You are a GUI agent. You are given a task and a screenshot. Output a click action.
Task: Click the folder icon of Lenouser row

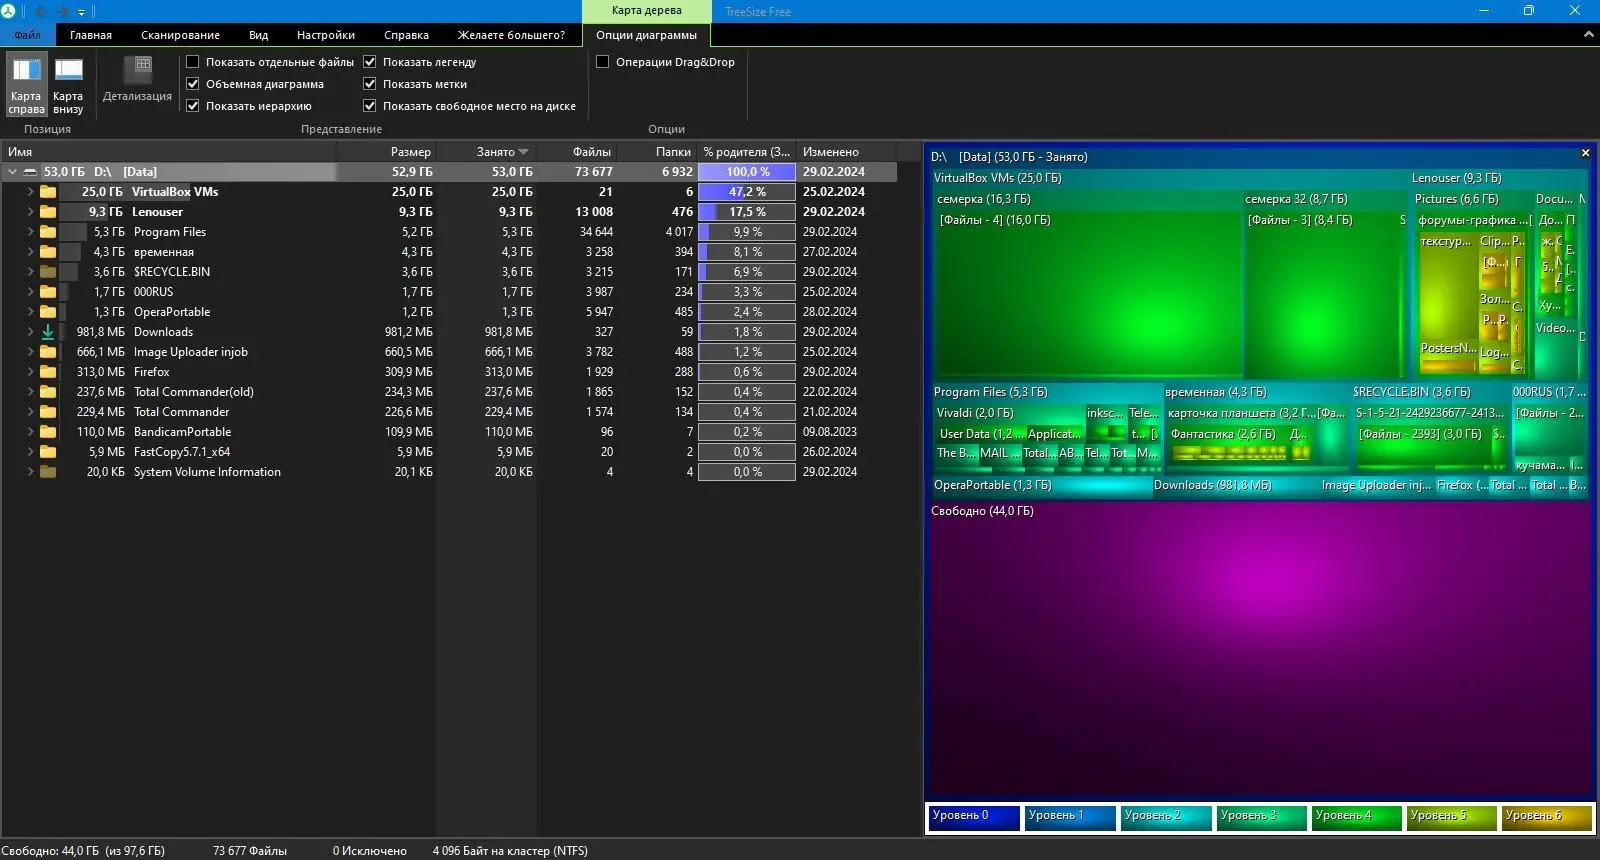[48, 212]
